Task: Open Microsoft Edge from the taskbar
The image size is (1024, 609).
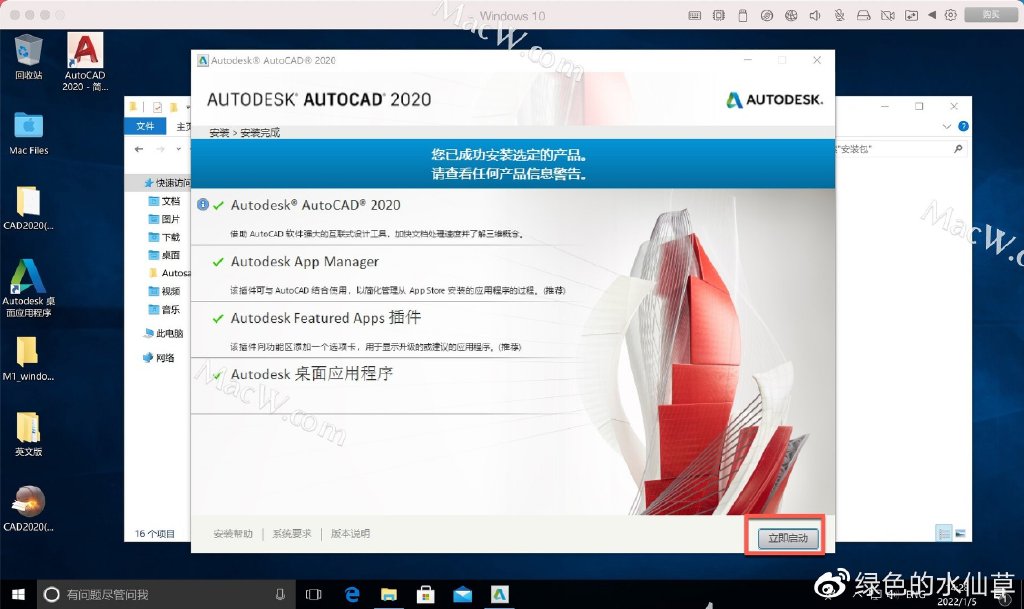Action: [351, 593]
